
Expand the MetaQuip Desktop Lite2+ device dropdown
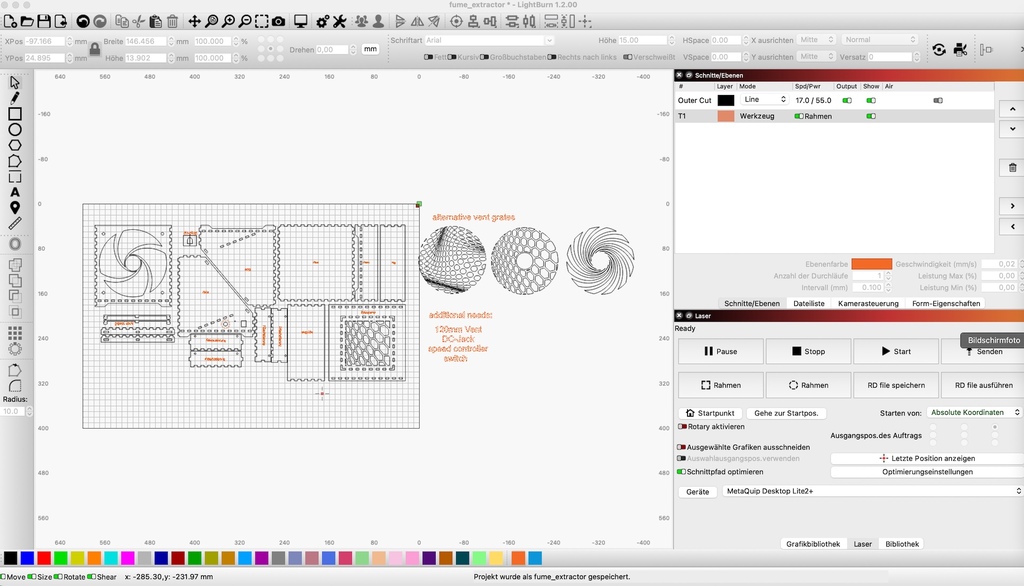tap(870, 492)
